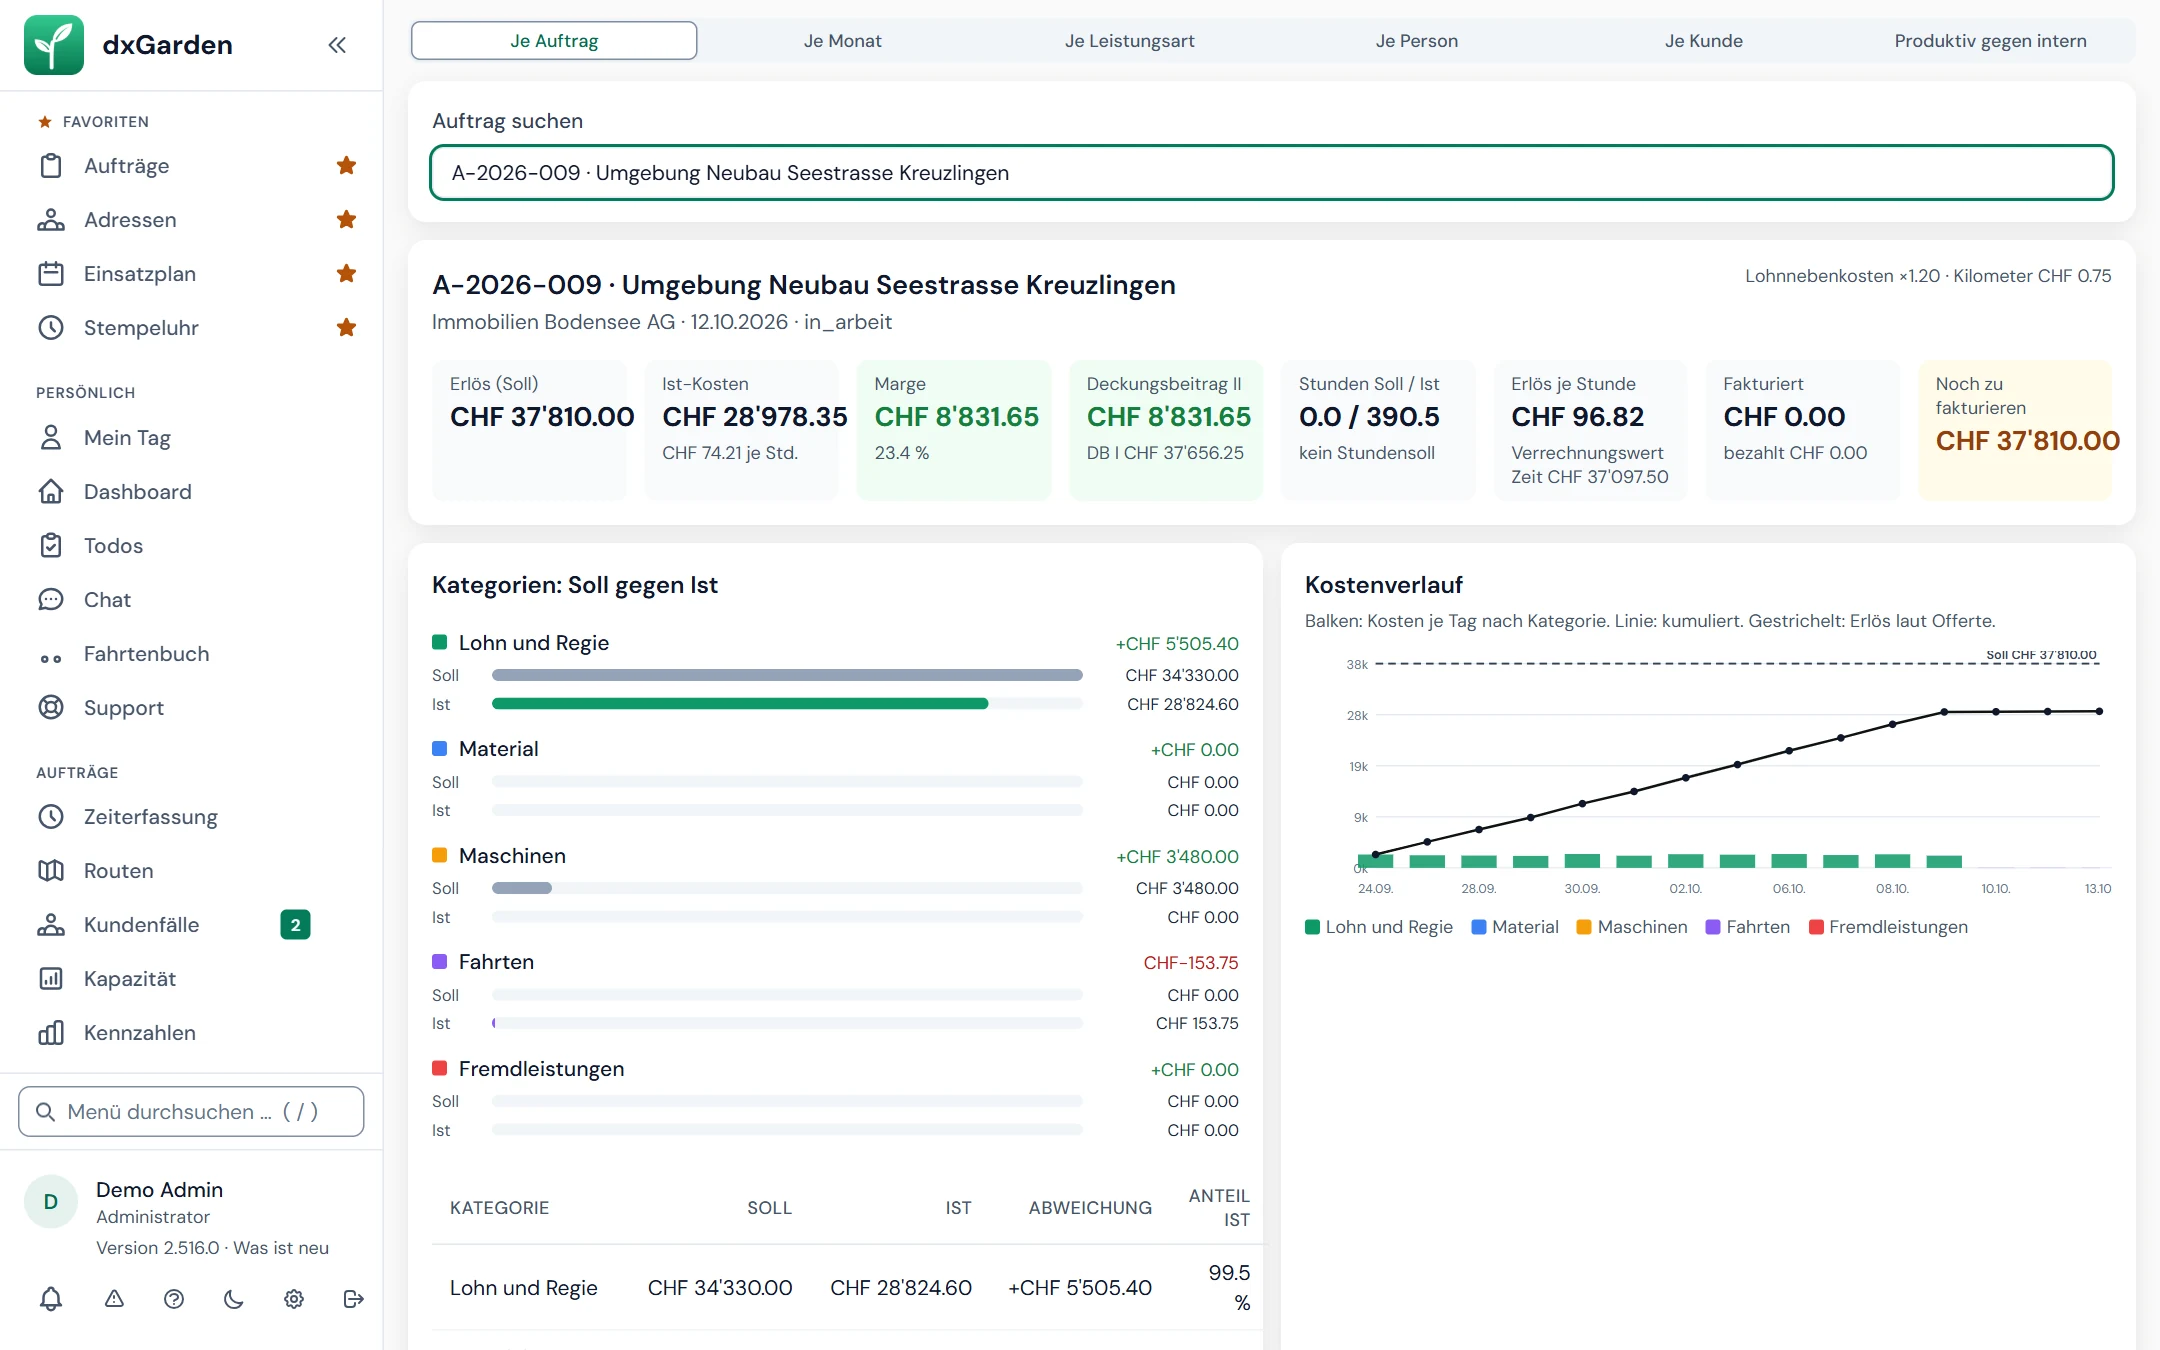Switch to the Je Kunde tab

tap(1703, 41)
